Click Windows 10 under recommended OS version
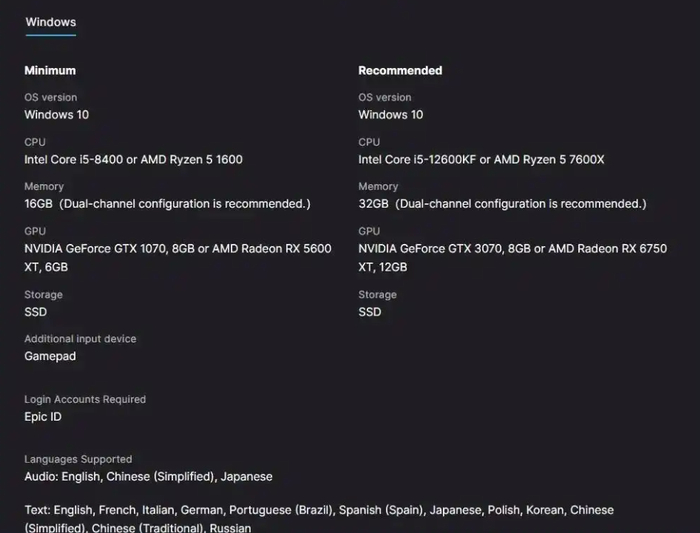Screen dimensions: 700x533 [x=391, y=115]
